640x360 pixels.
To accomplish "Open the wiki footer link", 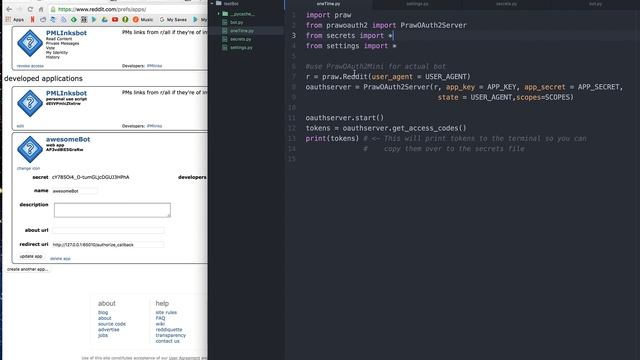I will click(x=160, y=324).
